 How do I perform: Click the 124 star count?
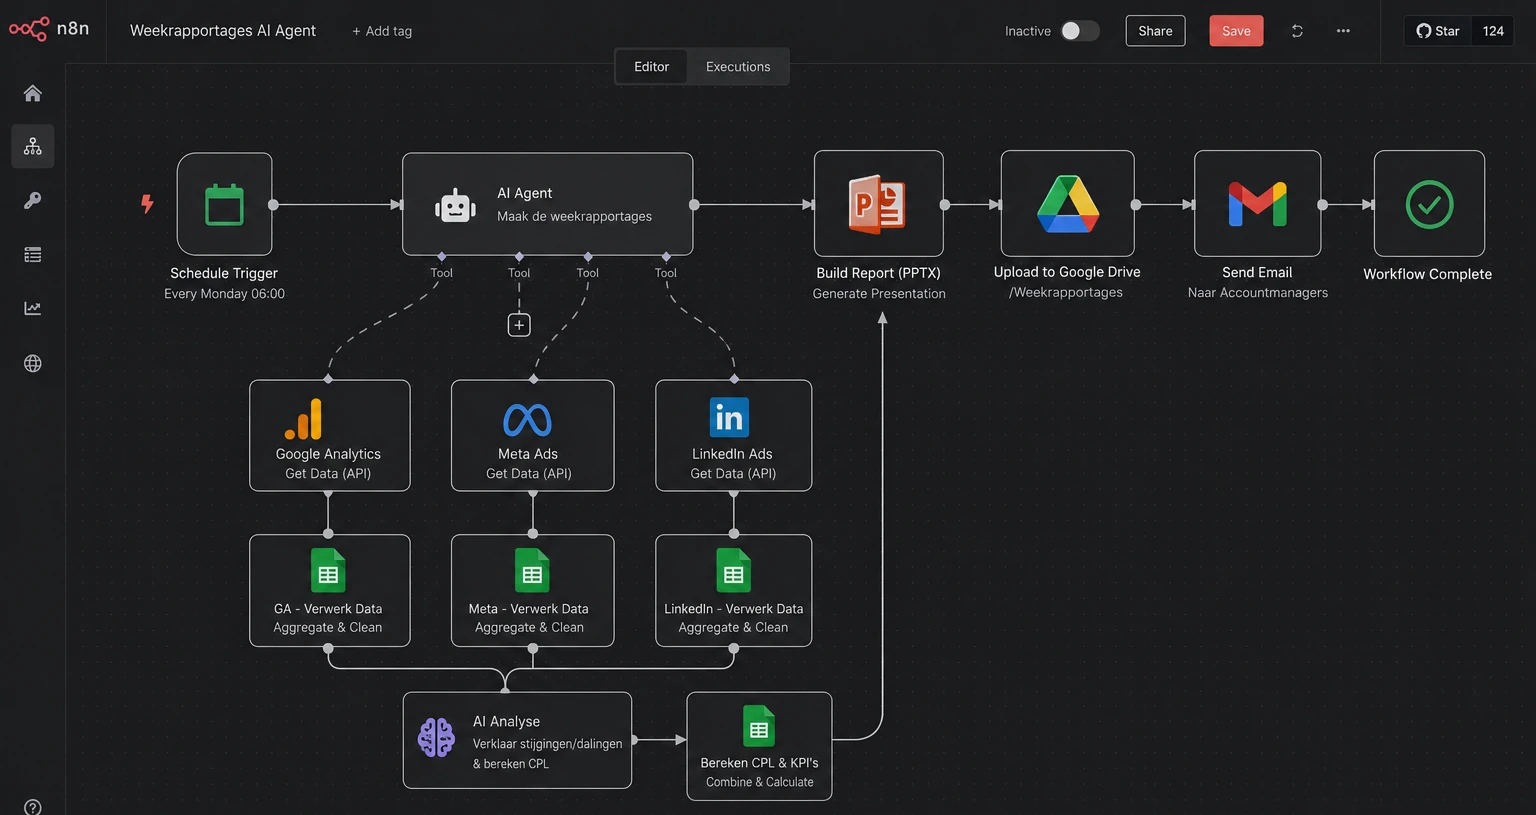click(x=1493, y=31)
